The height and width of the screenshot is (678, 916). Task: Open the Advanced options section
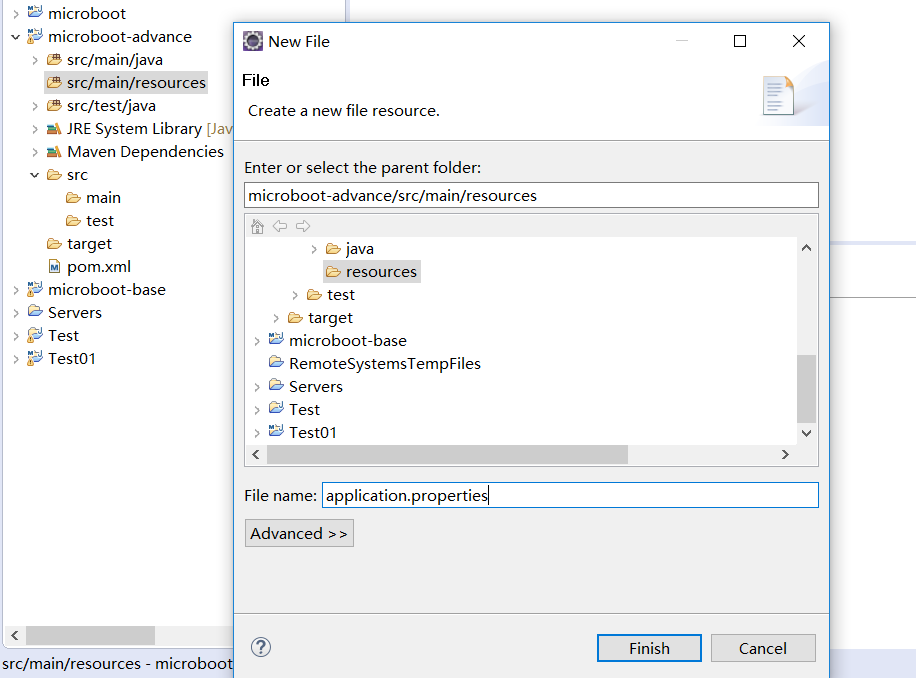tap(299, 533)
